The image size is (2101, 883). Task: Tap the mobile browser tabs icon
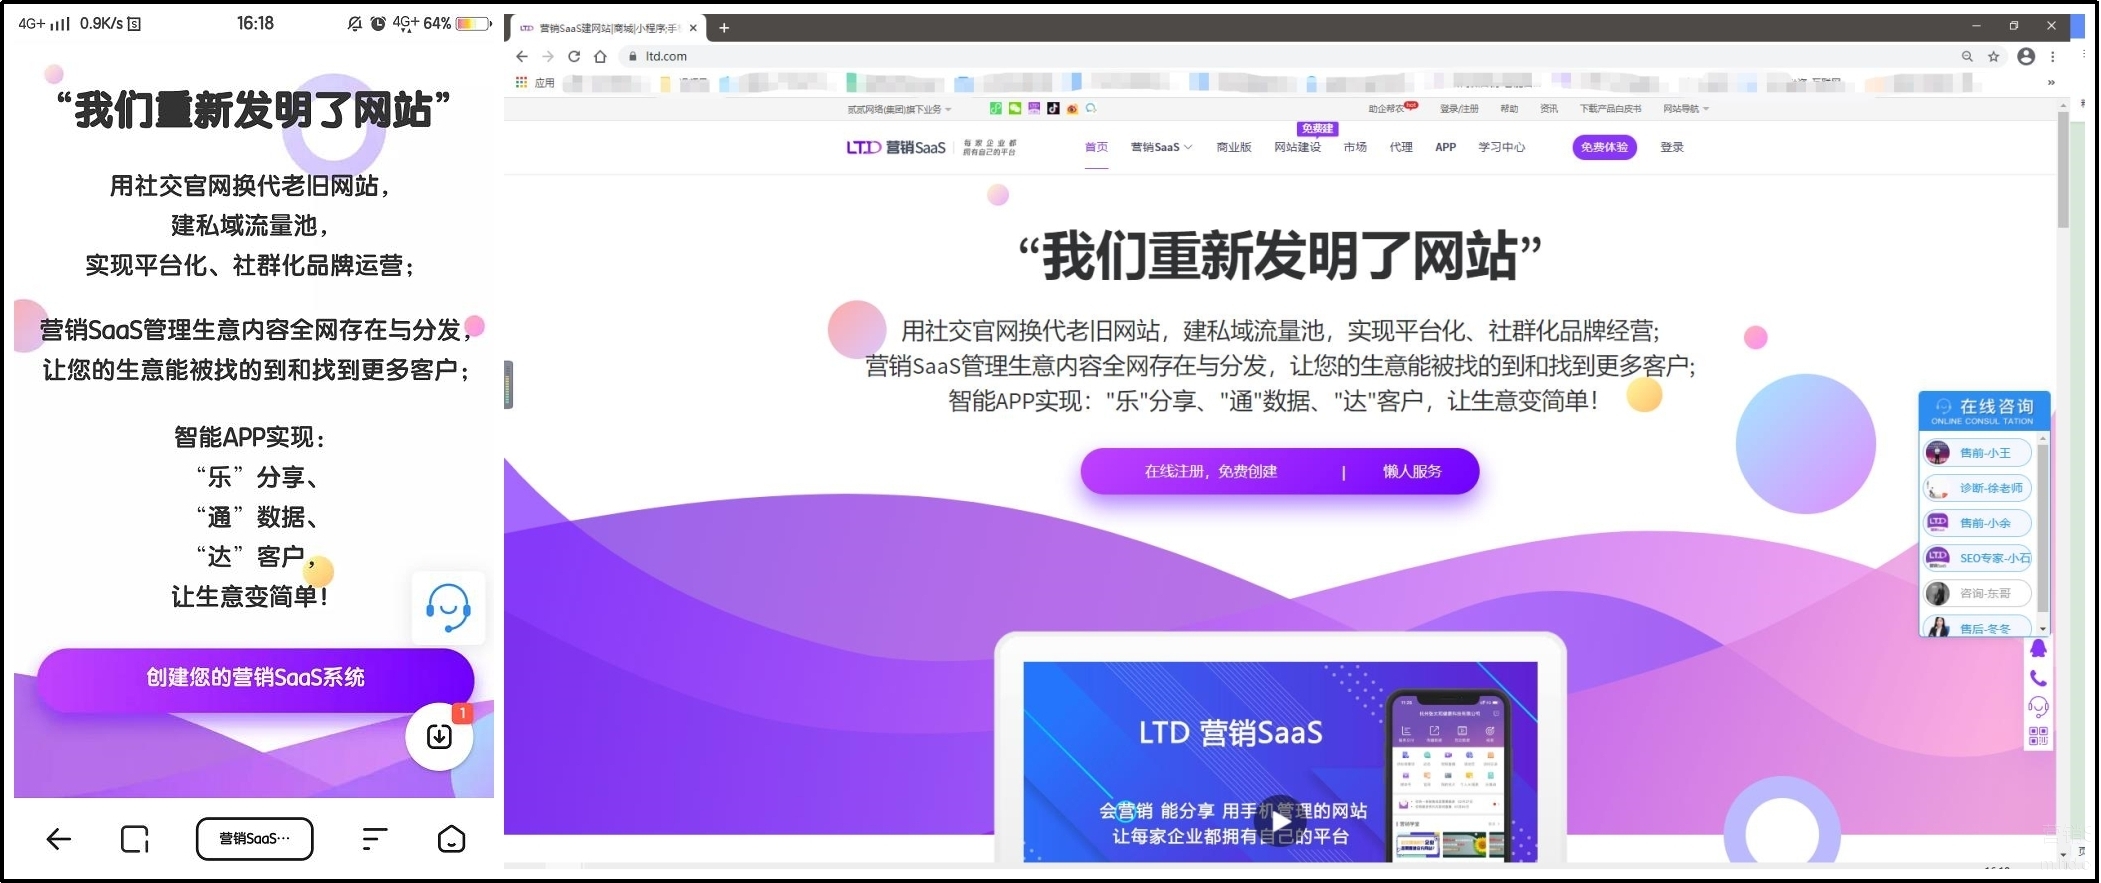point(135,839)
